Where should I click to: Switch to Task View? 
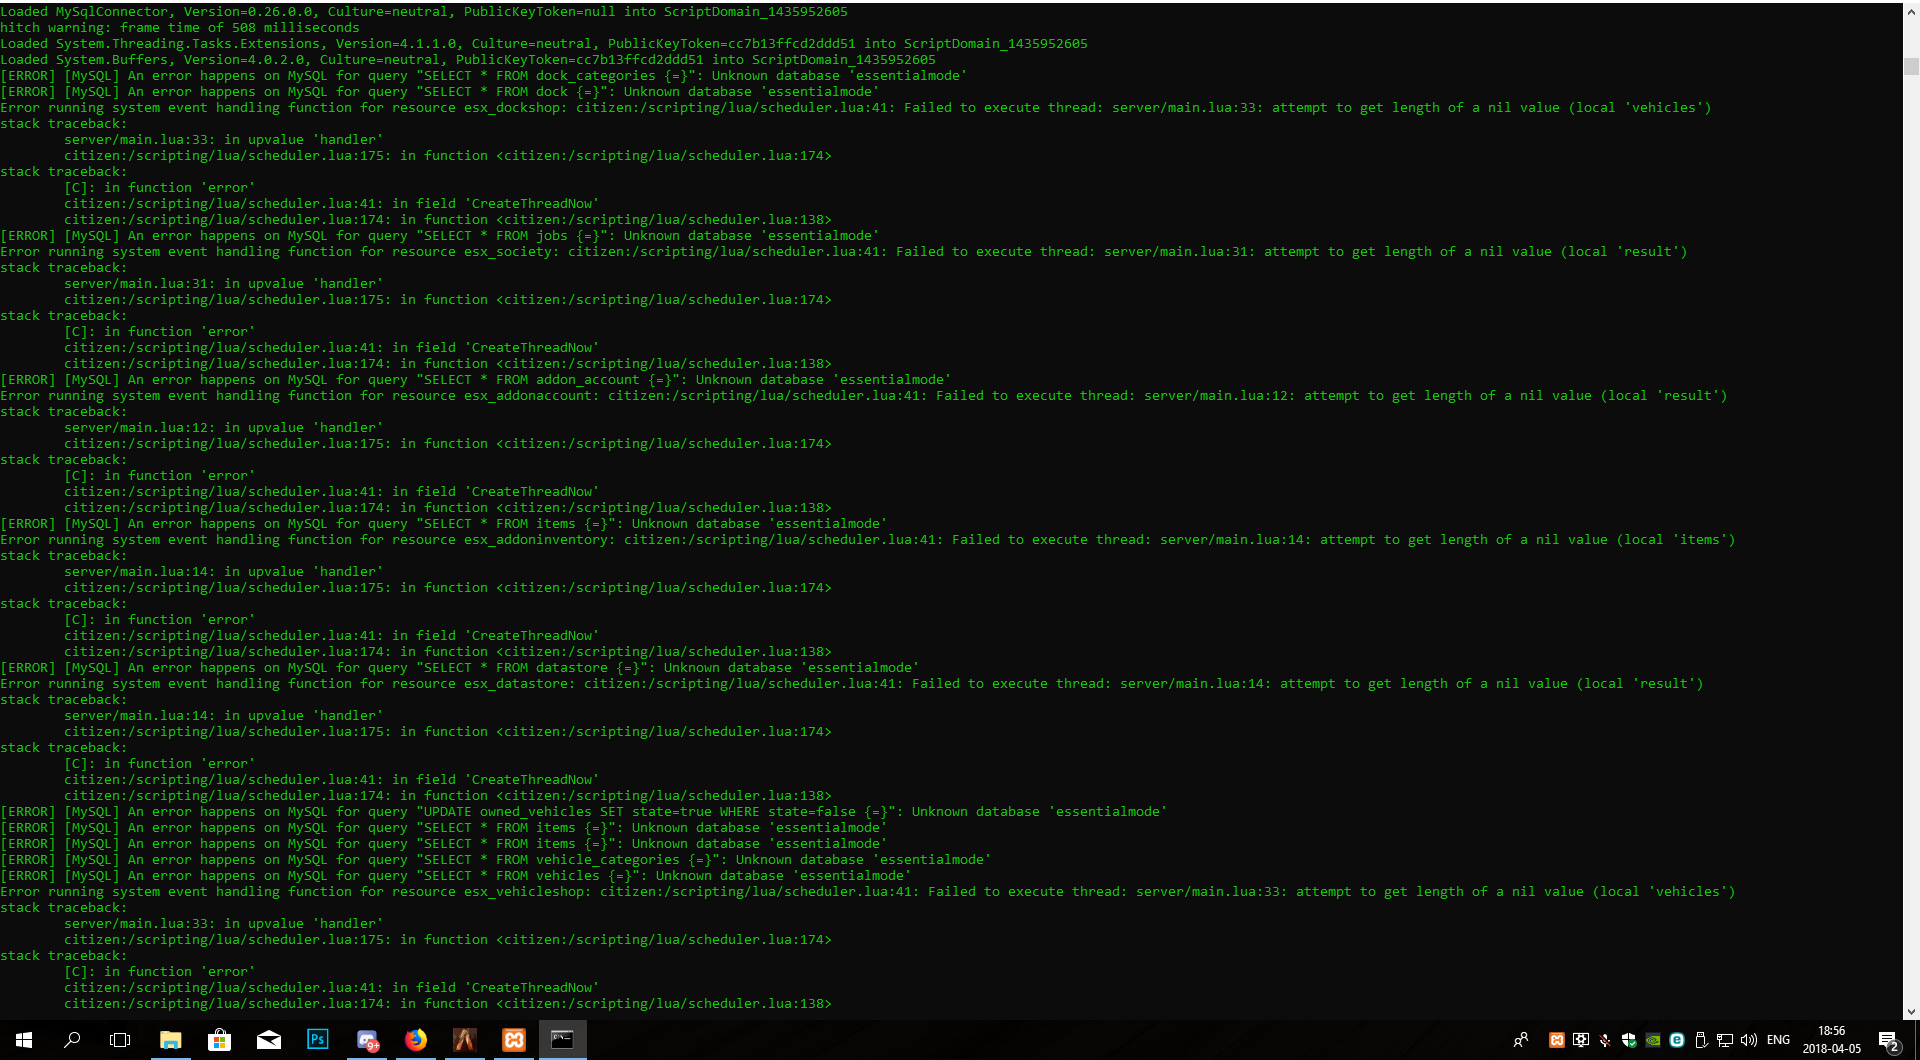120,1040
